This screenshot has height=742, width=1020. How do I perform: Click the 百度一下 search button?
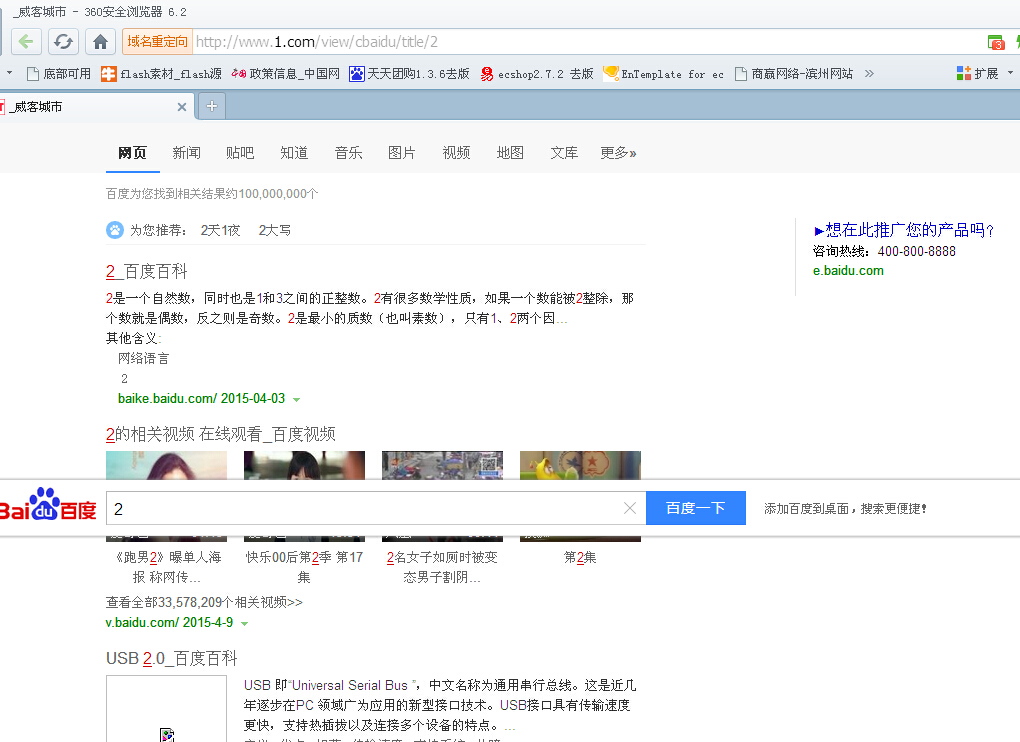(695, 508)
